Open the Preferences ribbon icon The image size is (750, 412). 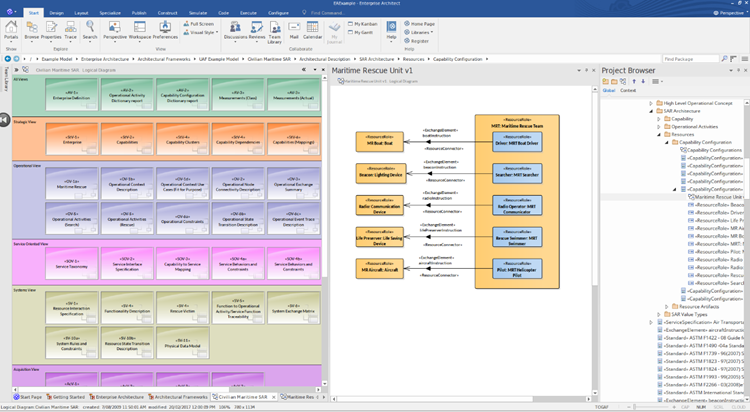click(x=165, y=30)
